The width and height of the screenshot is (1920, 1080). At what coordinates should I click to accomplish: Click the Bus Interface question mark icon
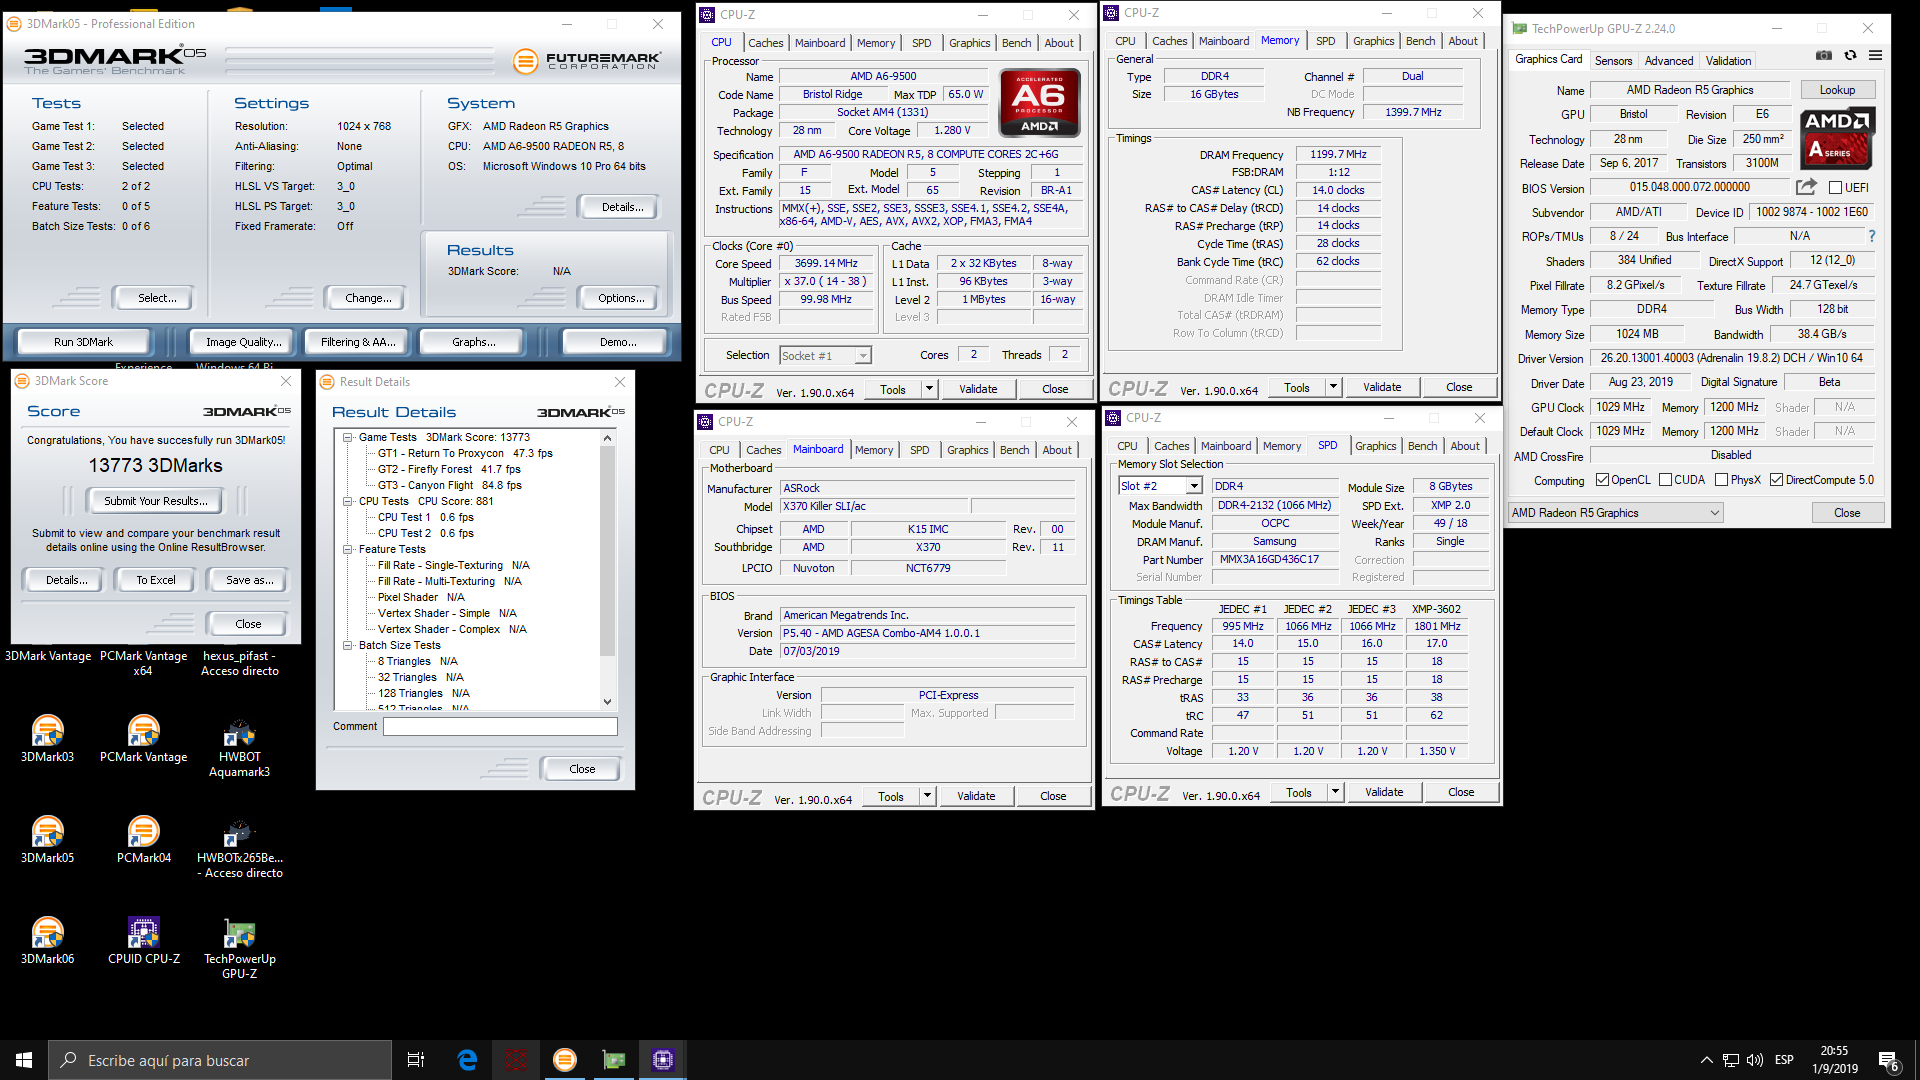pyautogui.click(x=1871, y=236)
